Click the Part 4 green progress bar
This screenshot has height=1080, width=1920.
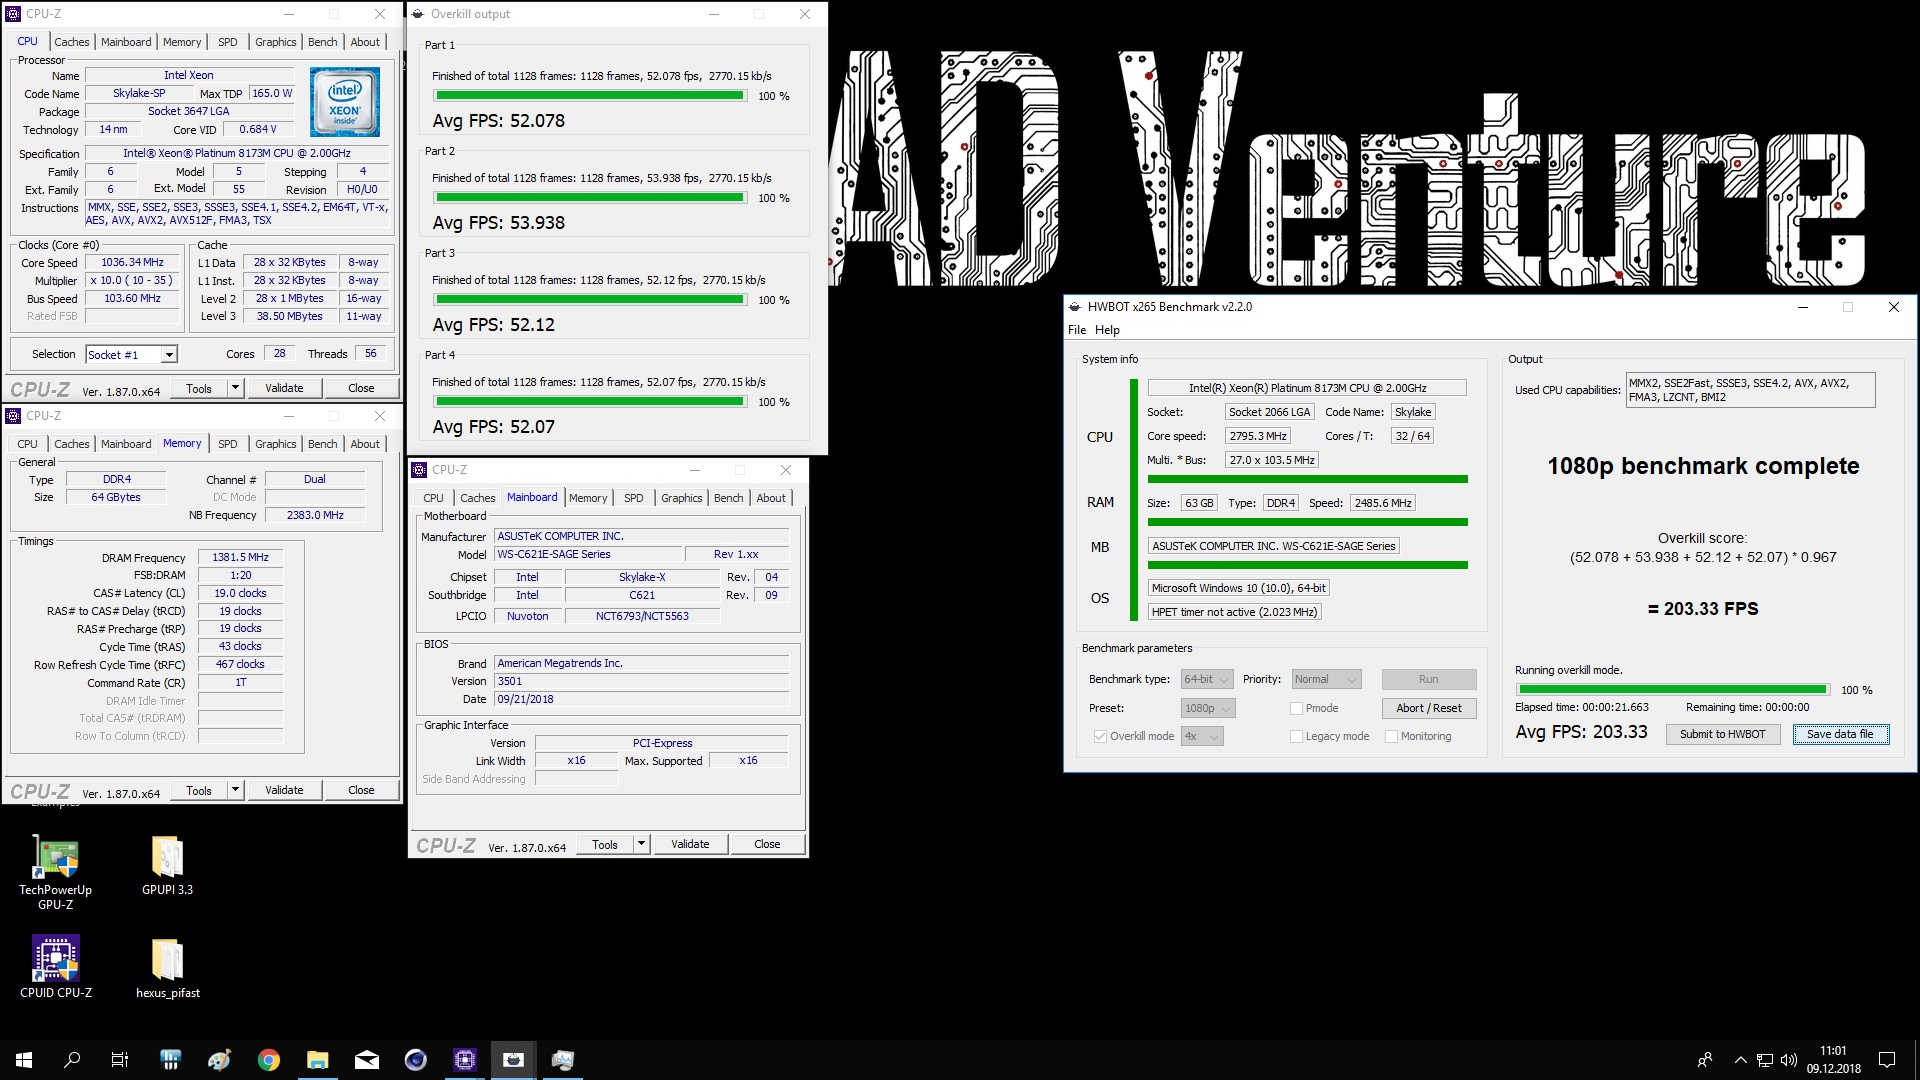(590, 402)
